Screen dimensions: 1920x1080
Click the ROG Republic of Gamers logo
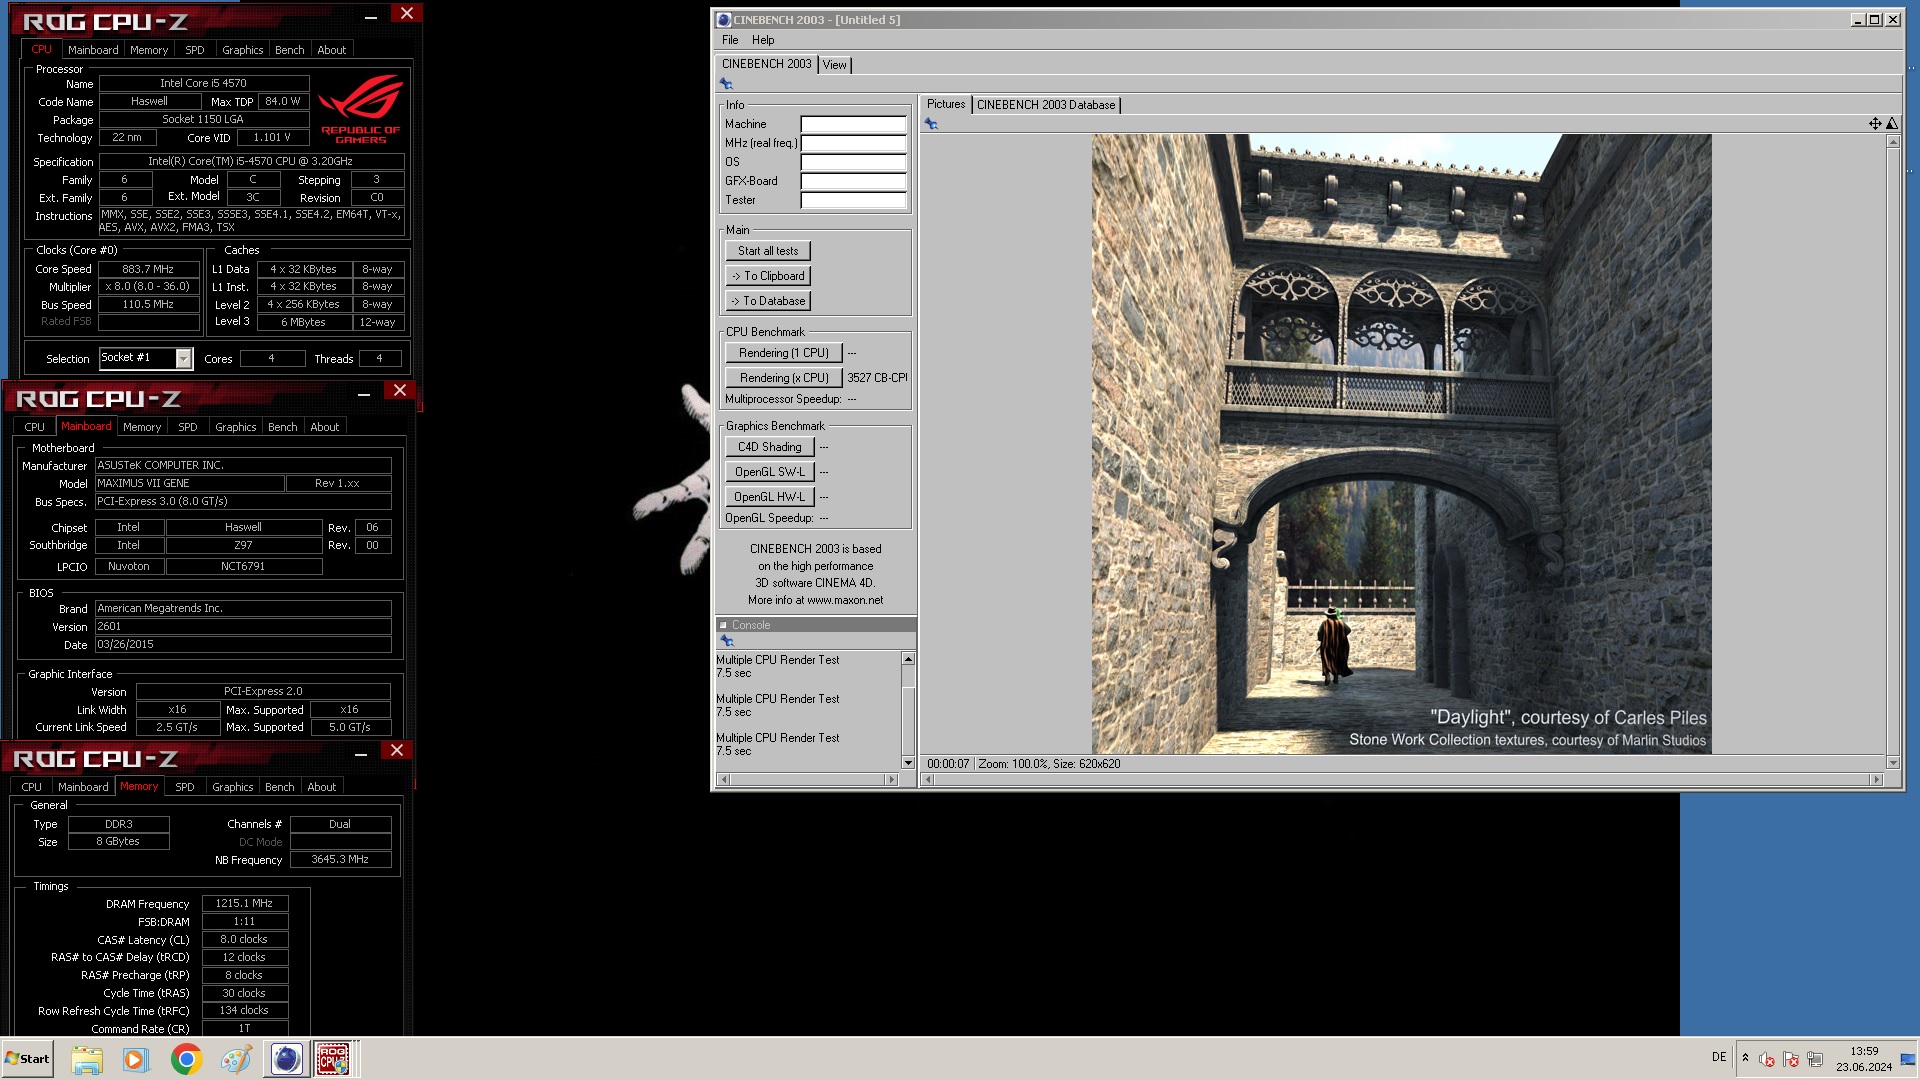[x=361, y=110]
